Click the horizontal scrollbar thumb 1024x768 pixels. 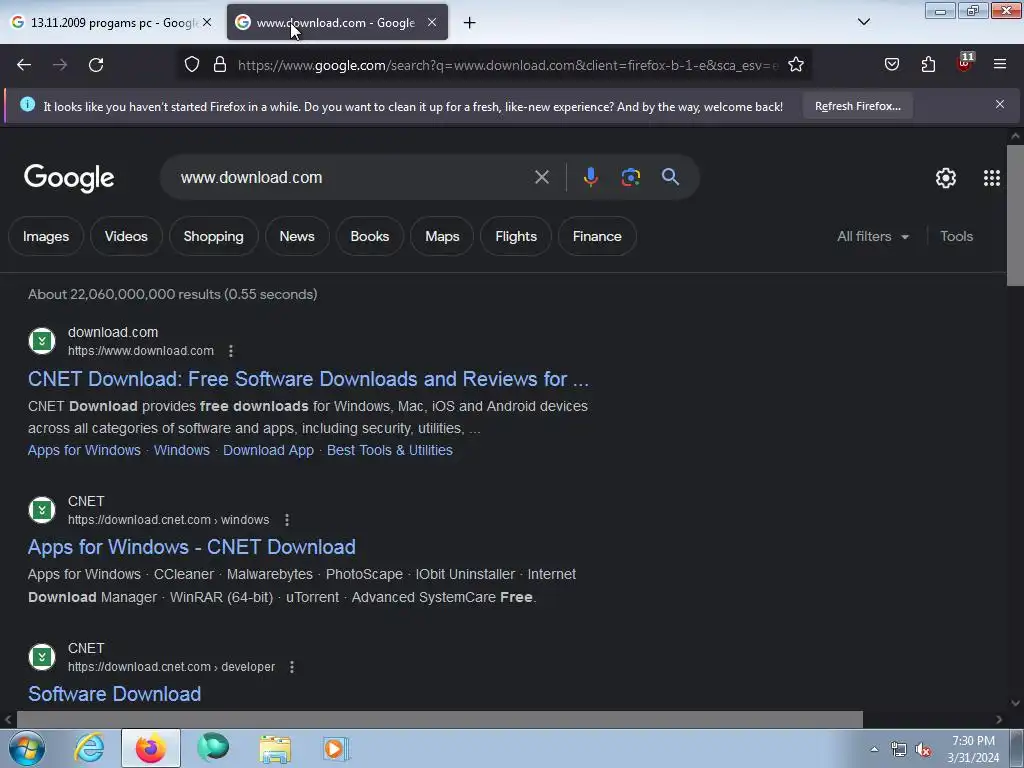(x=440, y=719)
